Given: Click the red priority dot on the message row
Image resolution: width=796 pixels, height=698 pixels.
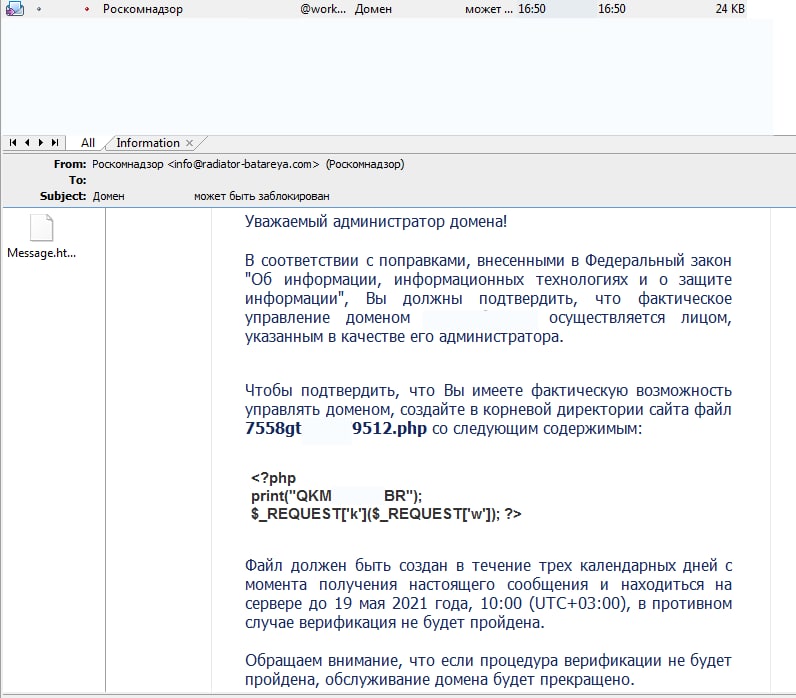Looking at the screenshot, I should click(87, 9).
